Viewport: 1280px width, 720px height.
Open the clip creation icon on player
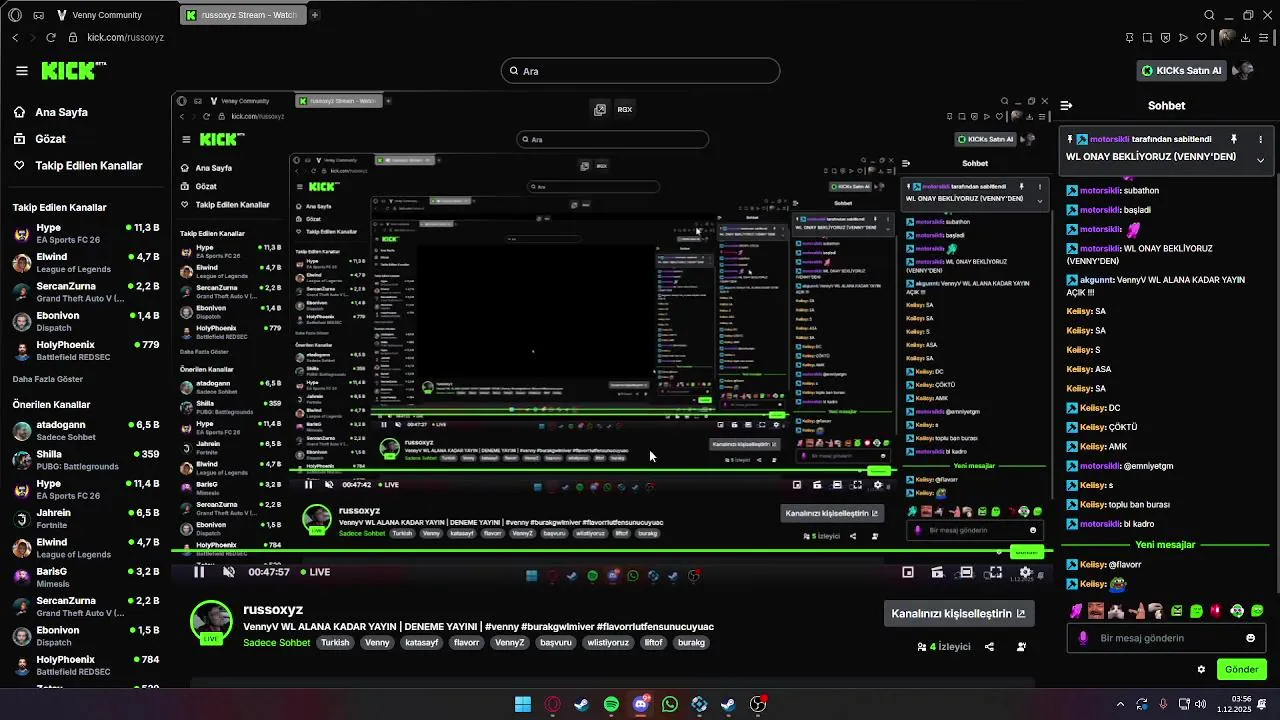point(937,572)
